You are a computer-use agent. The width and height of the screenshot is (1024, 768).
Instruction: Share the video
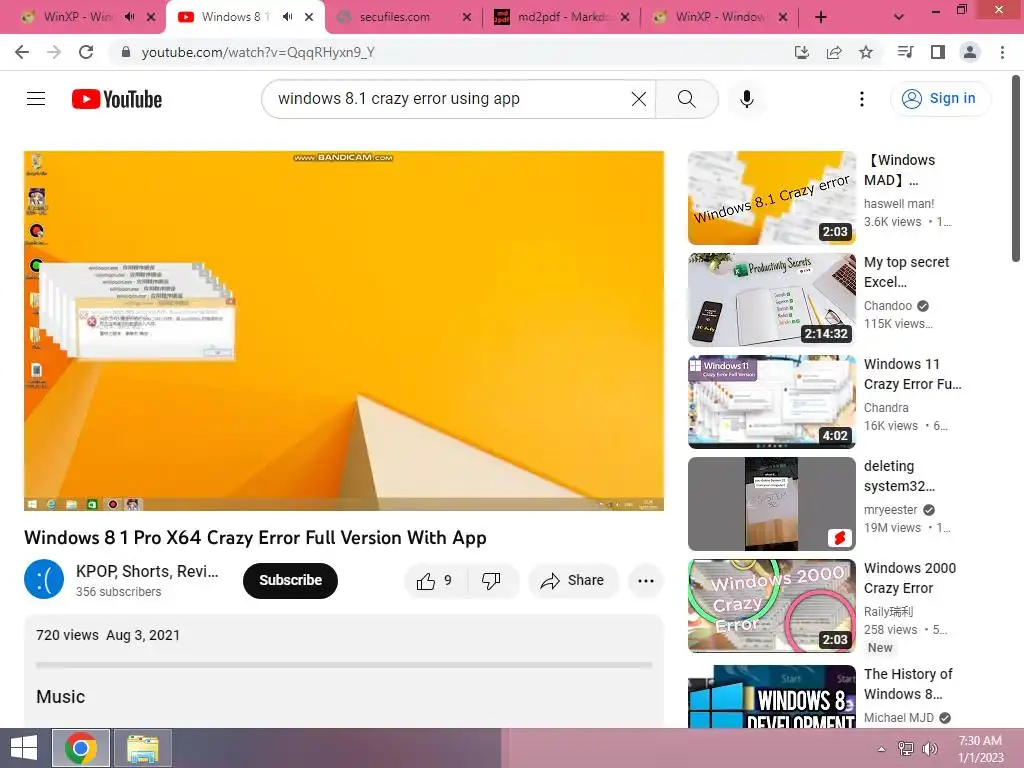pos(572,581)
